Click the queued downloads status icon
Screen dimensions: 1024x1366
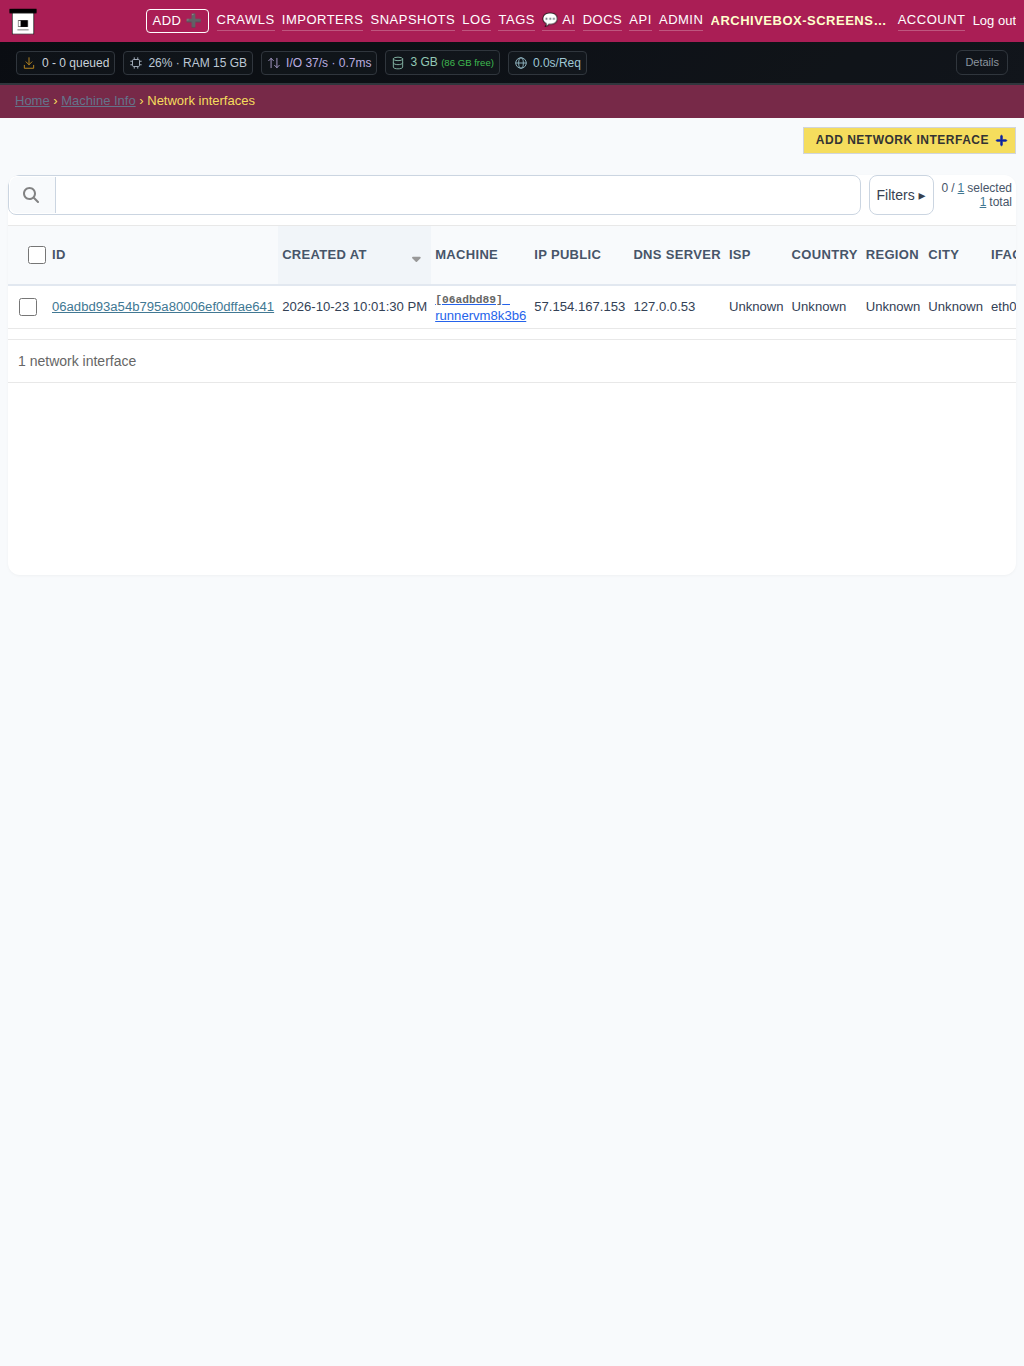29,63
